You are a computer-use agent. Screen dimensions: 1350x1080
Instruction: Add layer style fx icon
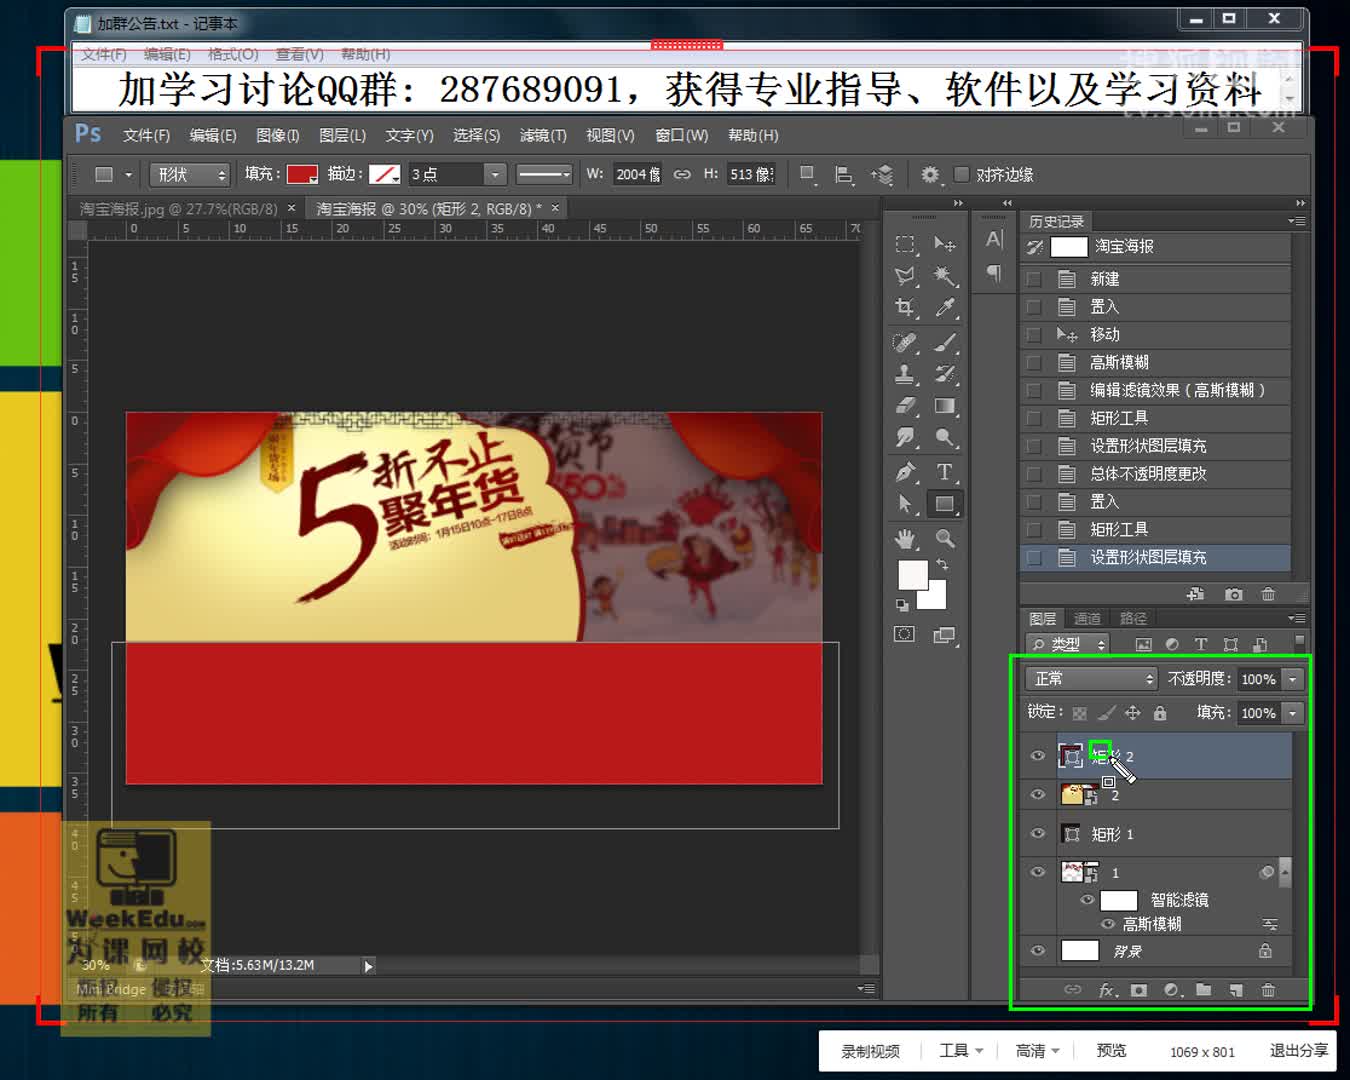point(1108,990)
